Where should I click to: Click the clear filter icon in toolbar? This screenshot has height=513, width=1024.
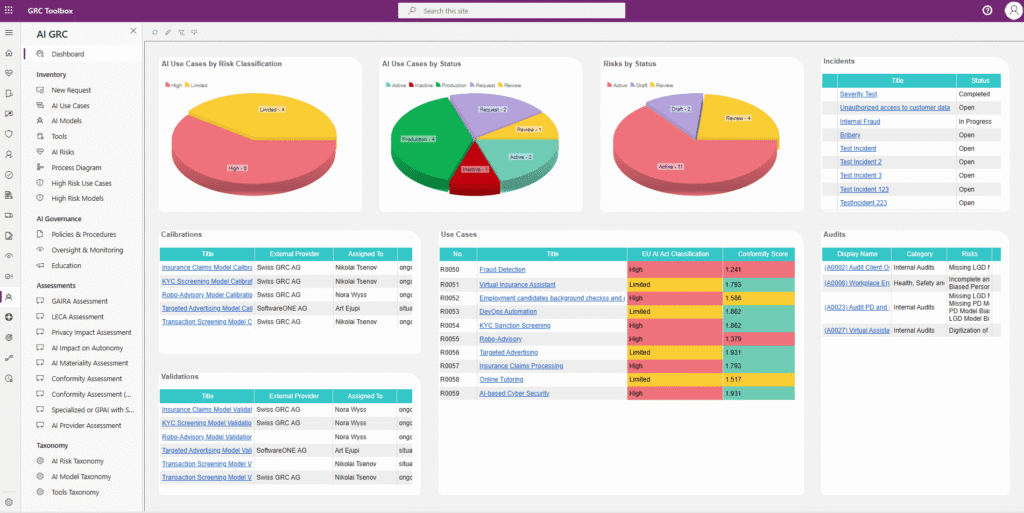point(181,32)
